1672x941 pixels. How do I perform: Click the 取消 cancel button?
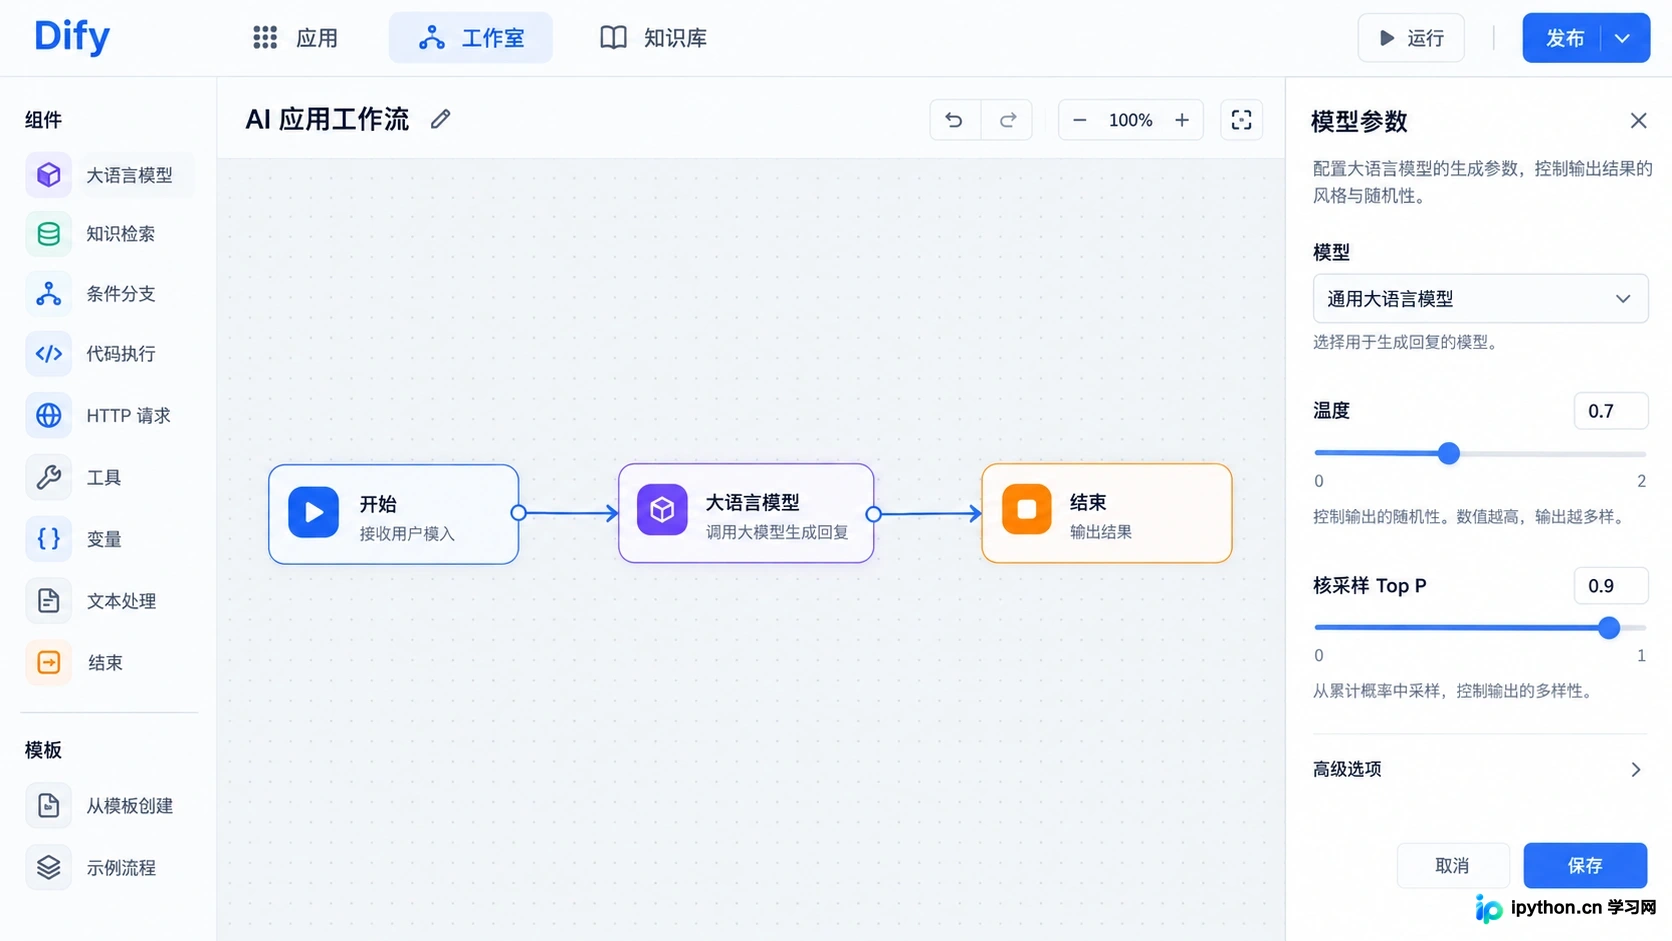click(x=1452, y=865)
